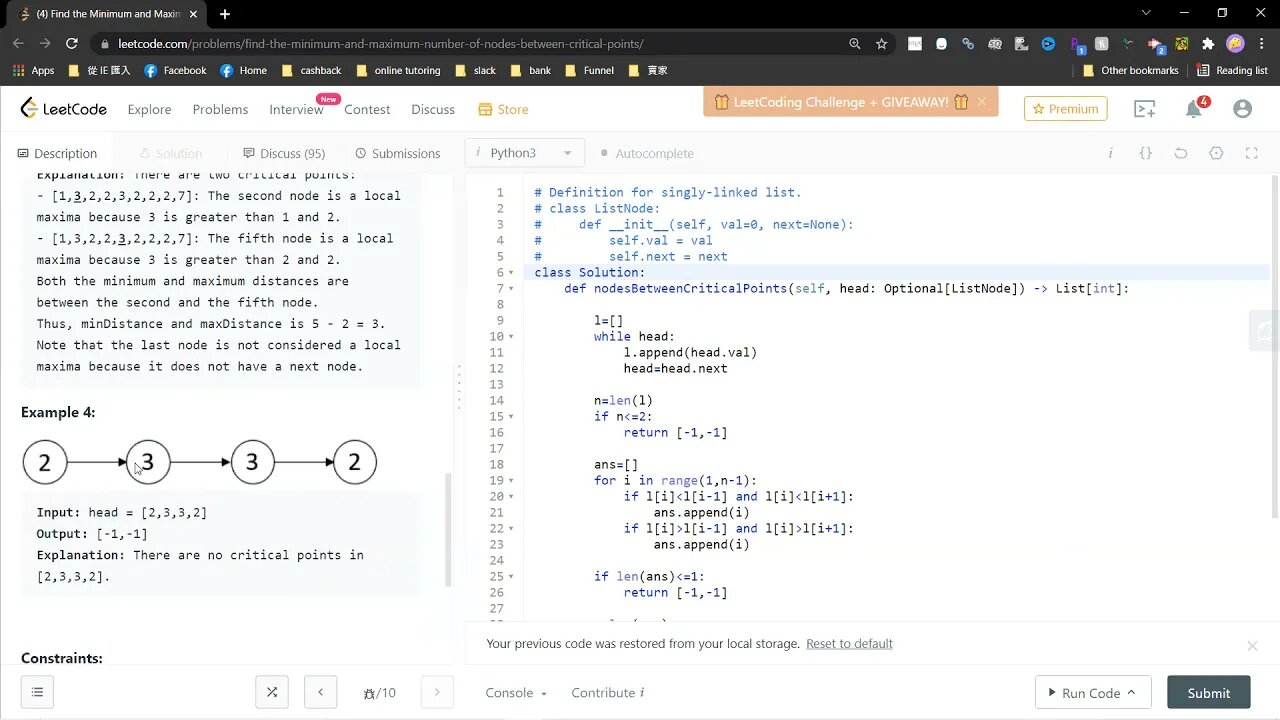Open the LeetCode playground icon
The width and height of the screenshot is (1280, 720).
1144,109
